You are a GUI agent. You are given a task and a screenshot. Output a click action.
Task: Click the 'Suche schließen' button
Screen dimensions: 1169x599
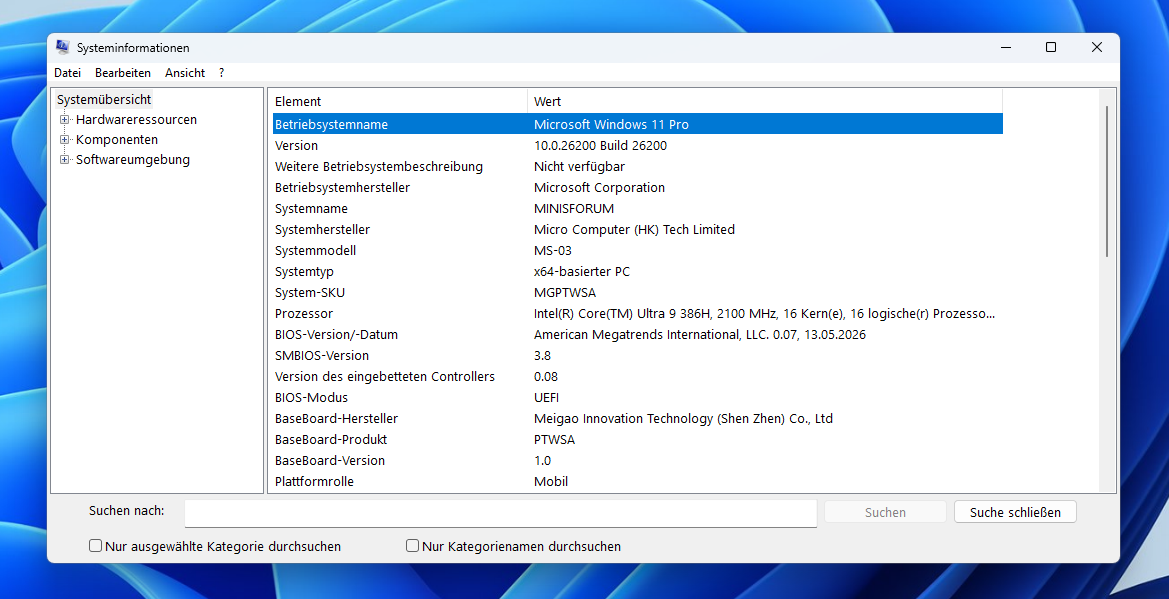[1015, 512]
